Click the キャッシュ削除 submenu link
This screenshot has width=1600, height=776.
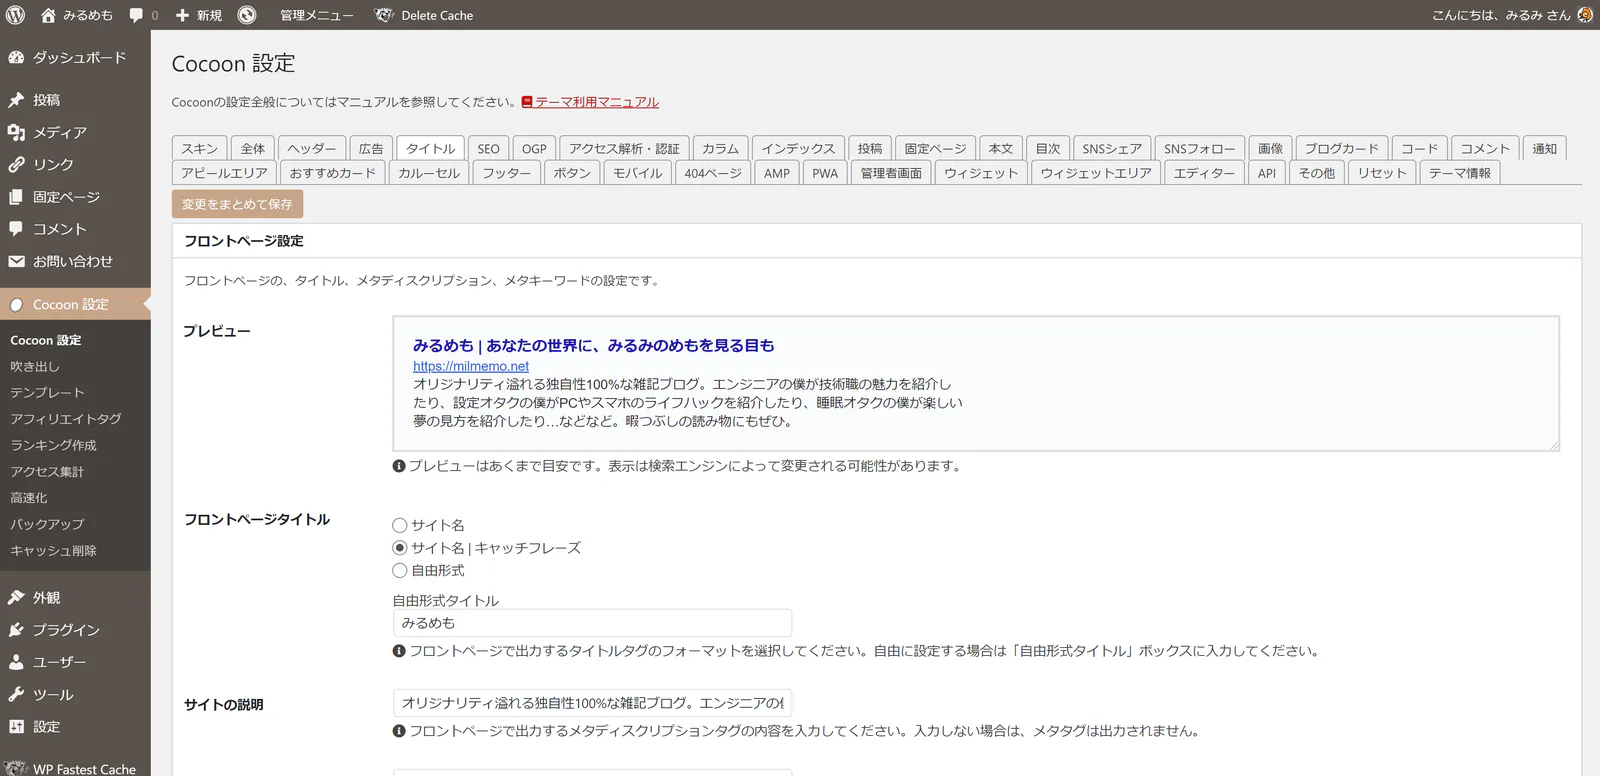(53, 551)
